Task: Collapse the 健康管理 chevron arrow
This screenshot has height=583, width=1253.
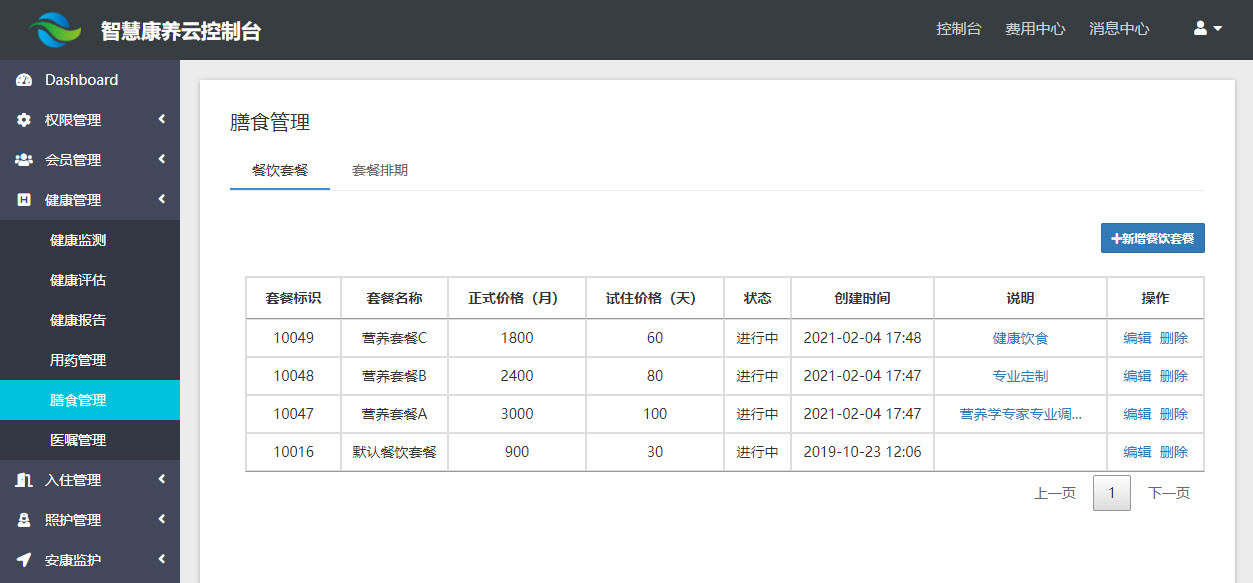Action: pyautogui.click(x=161, y=200)
